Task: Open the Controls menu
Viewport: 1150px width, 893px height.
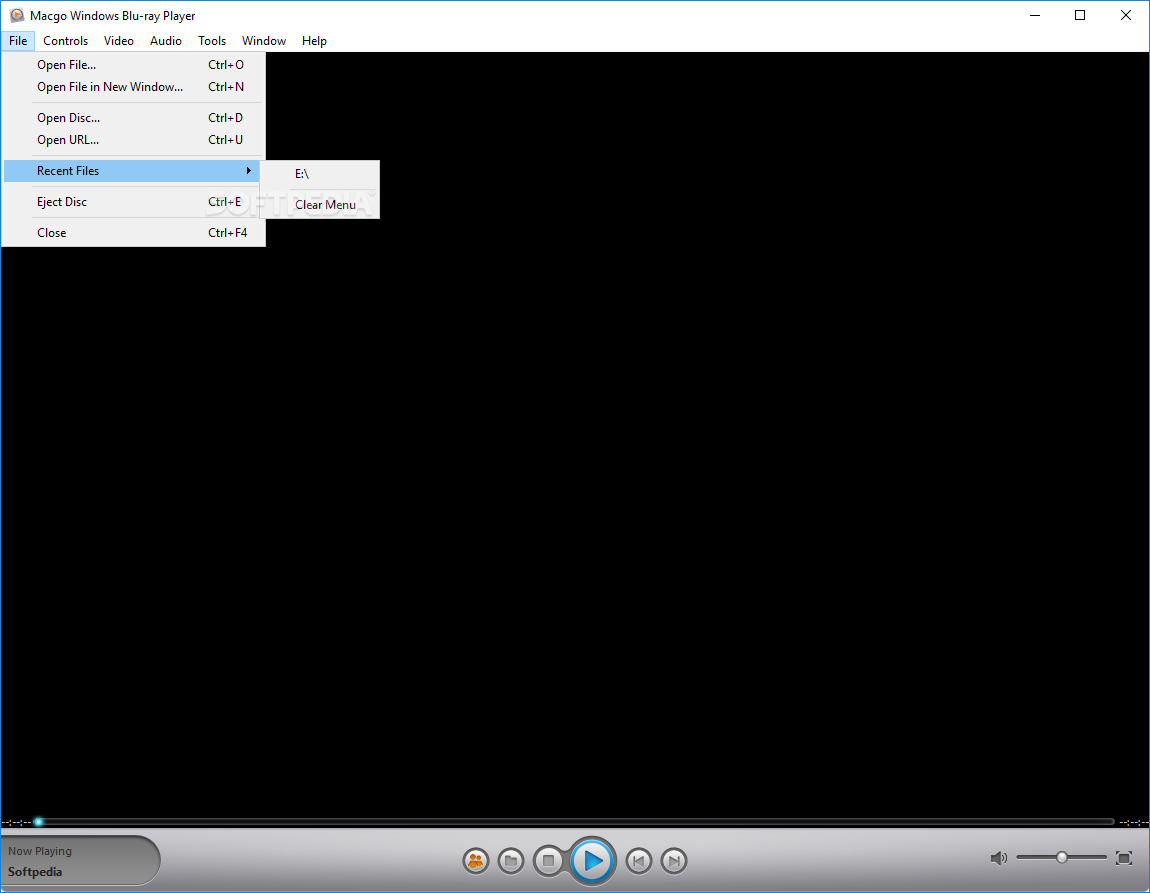Action: coord(65,41)
